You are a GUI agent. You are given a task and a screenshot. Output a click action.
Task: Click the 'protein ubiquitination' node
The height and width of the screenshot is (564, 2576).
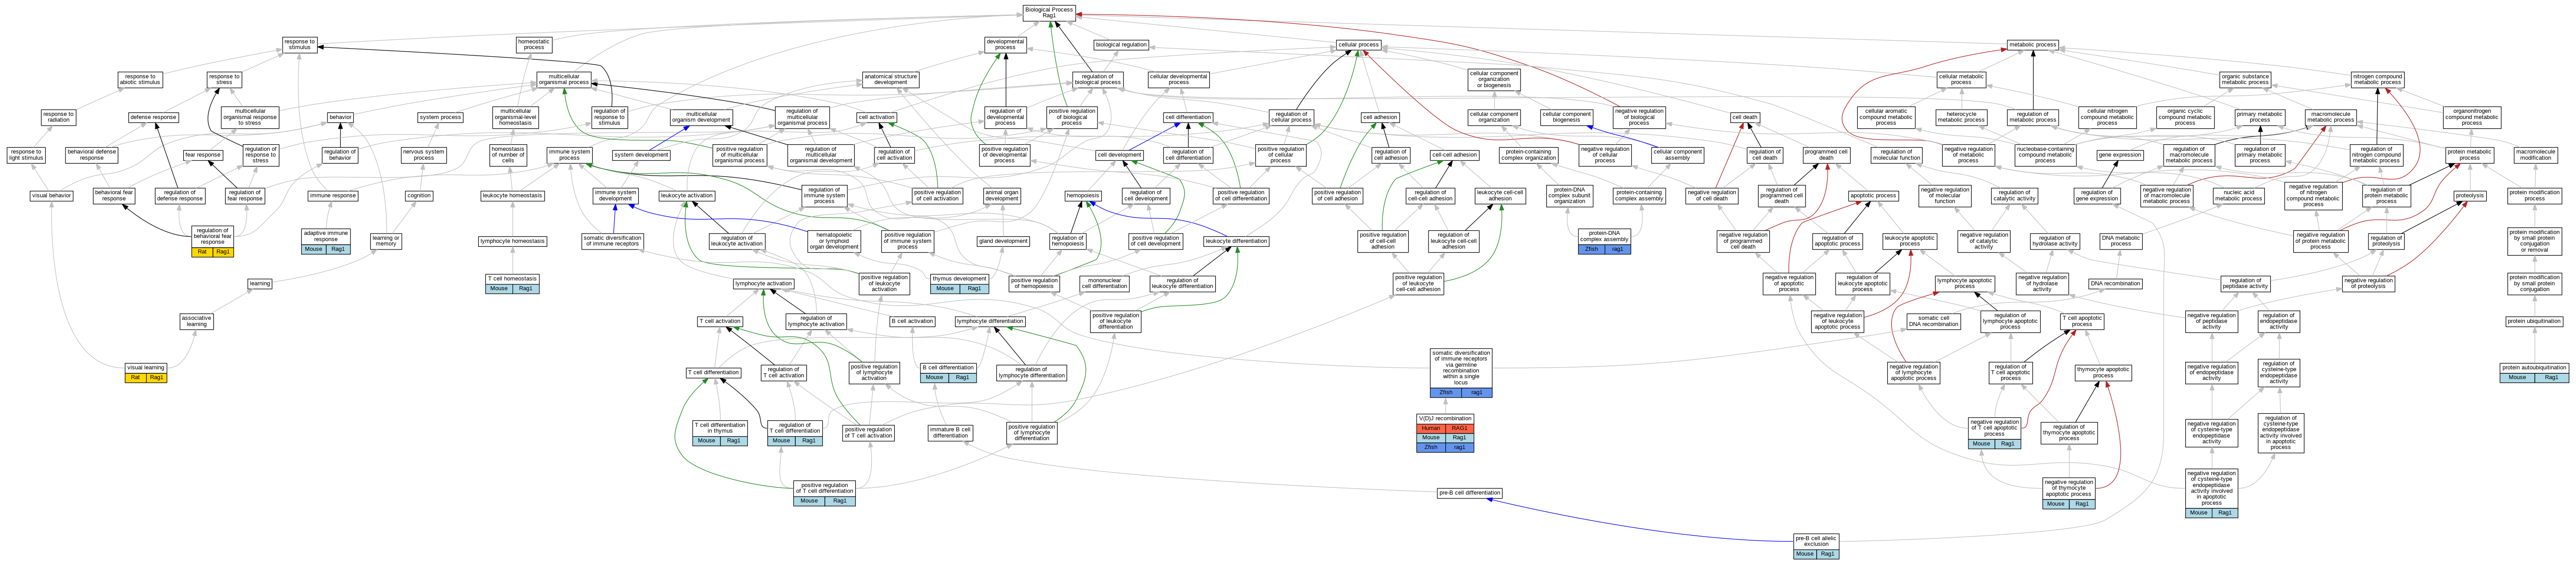[2534, 322]
